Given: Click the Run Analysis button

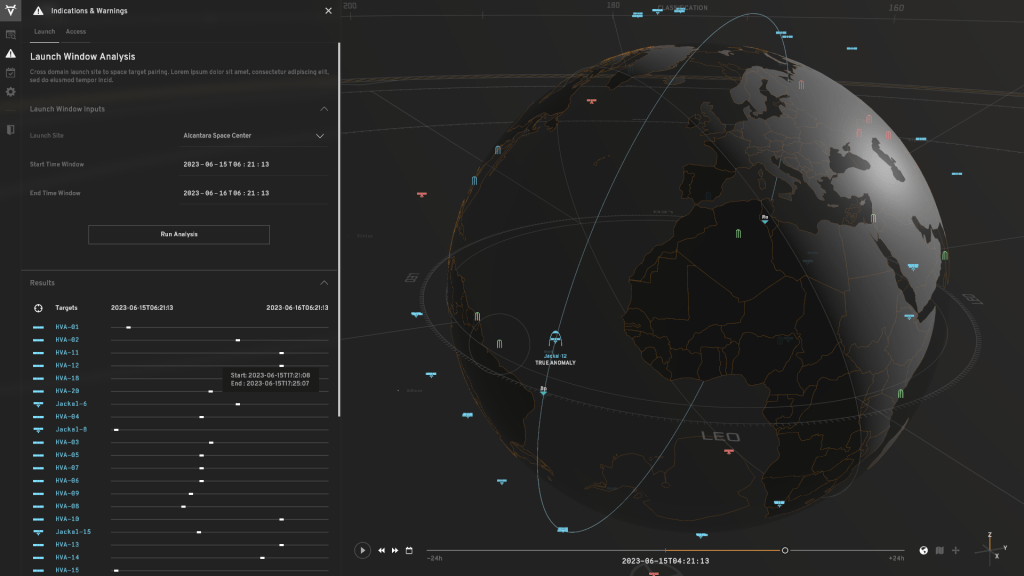Looking at the screenshot, I should (179, 234).
